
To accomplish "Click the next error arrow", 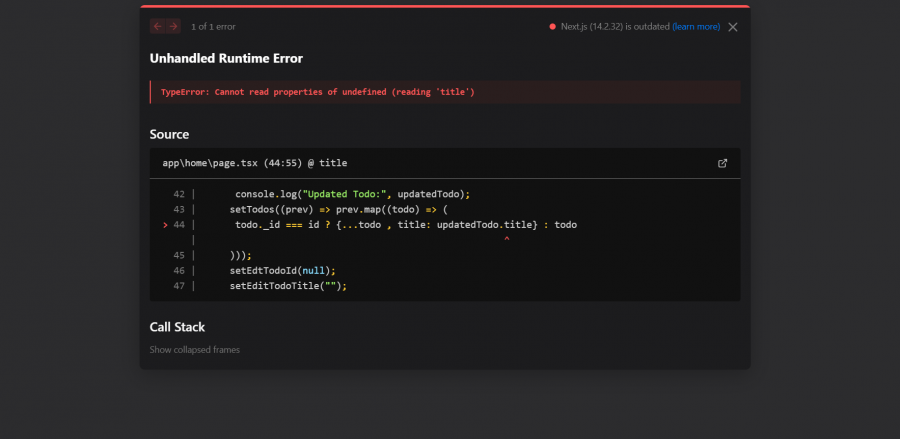I will pos(174,26).
